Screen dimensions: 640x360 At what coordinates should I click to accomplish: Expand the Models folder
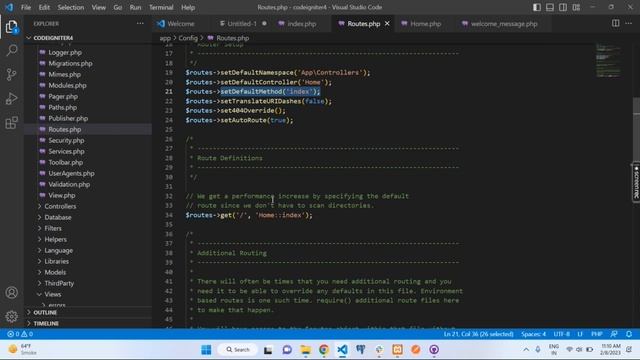click(55, 273)
